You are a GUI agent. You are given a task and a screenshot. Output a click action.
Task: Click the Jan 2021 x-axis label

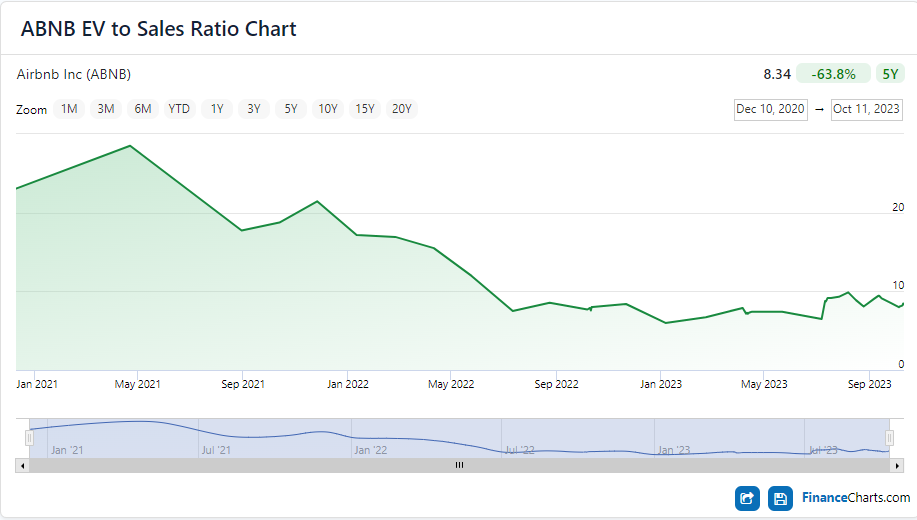coord(37,384)
